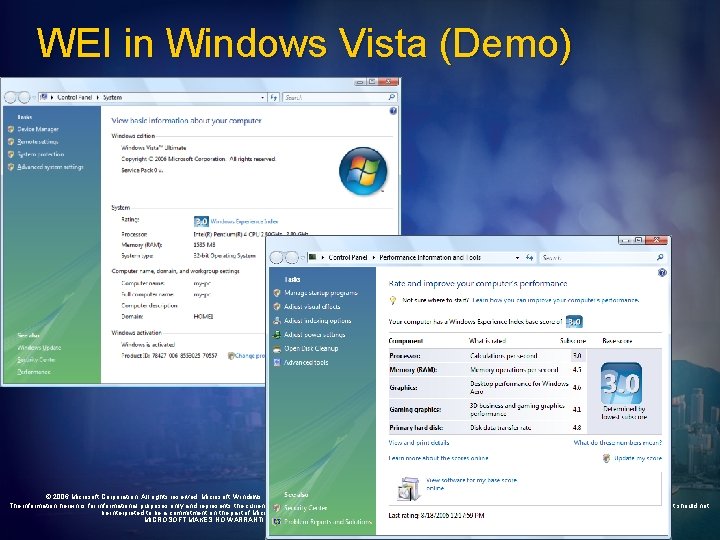The image size is (720, 540).
Task: Open Adjust visual effects task
Action: (312, 307)
